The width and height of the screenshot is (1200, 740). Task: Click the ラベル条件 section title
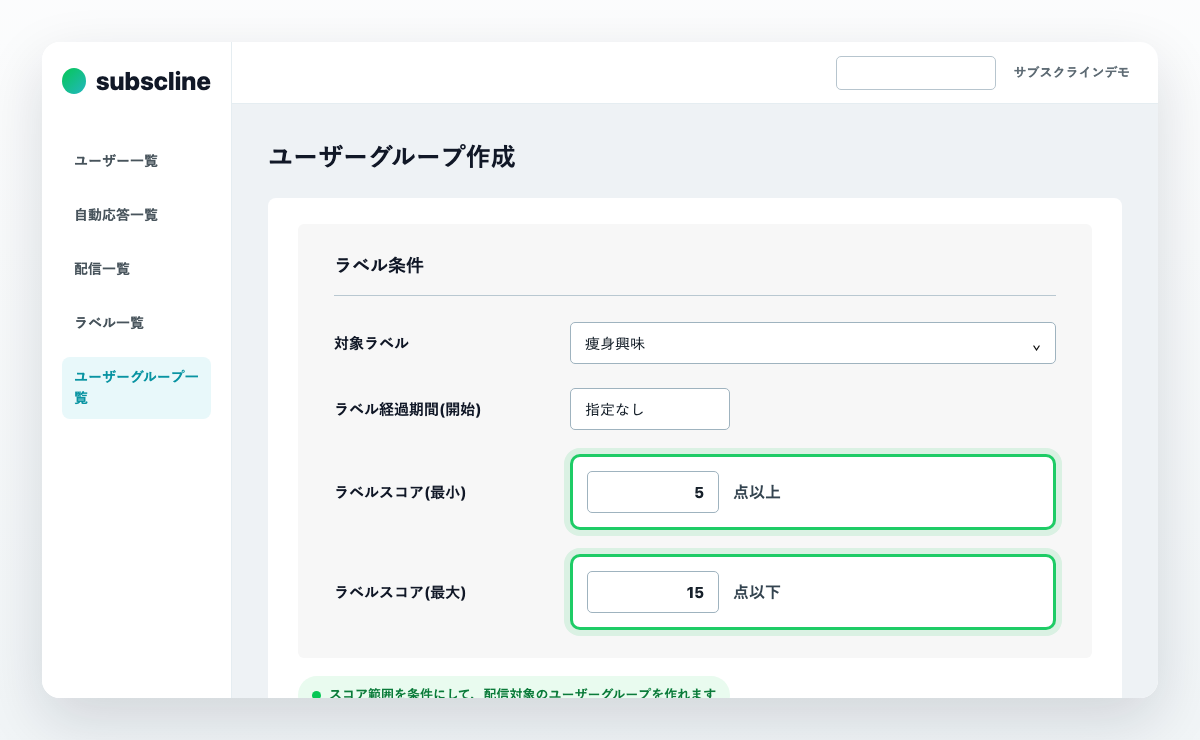tap(379, 265)
